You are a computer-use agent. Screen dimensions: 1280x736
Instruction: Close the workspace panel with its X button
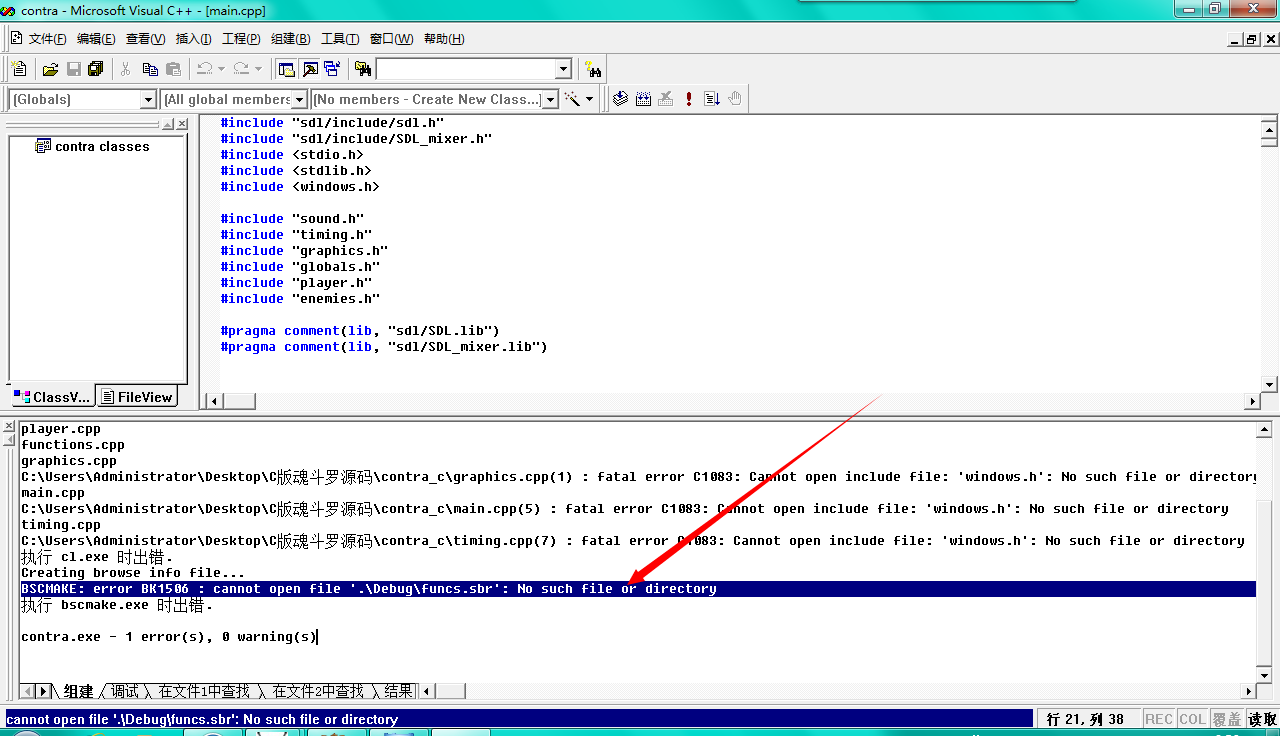tap(182, 124)
